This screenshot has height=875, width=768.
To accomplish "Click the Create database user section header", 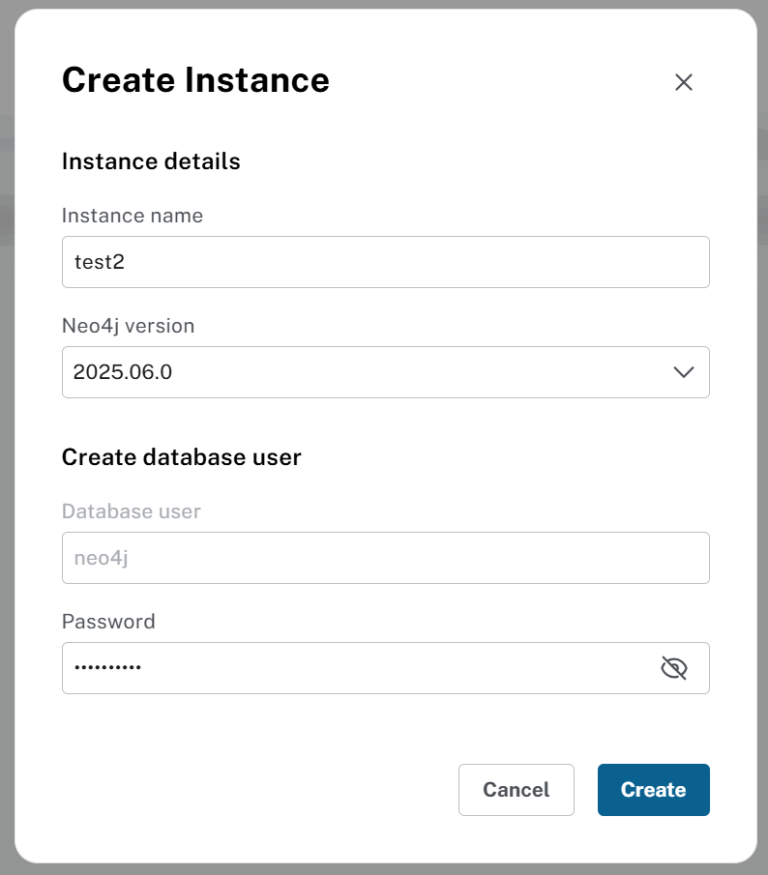I will (182, 456).
